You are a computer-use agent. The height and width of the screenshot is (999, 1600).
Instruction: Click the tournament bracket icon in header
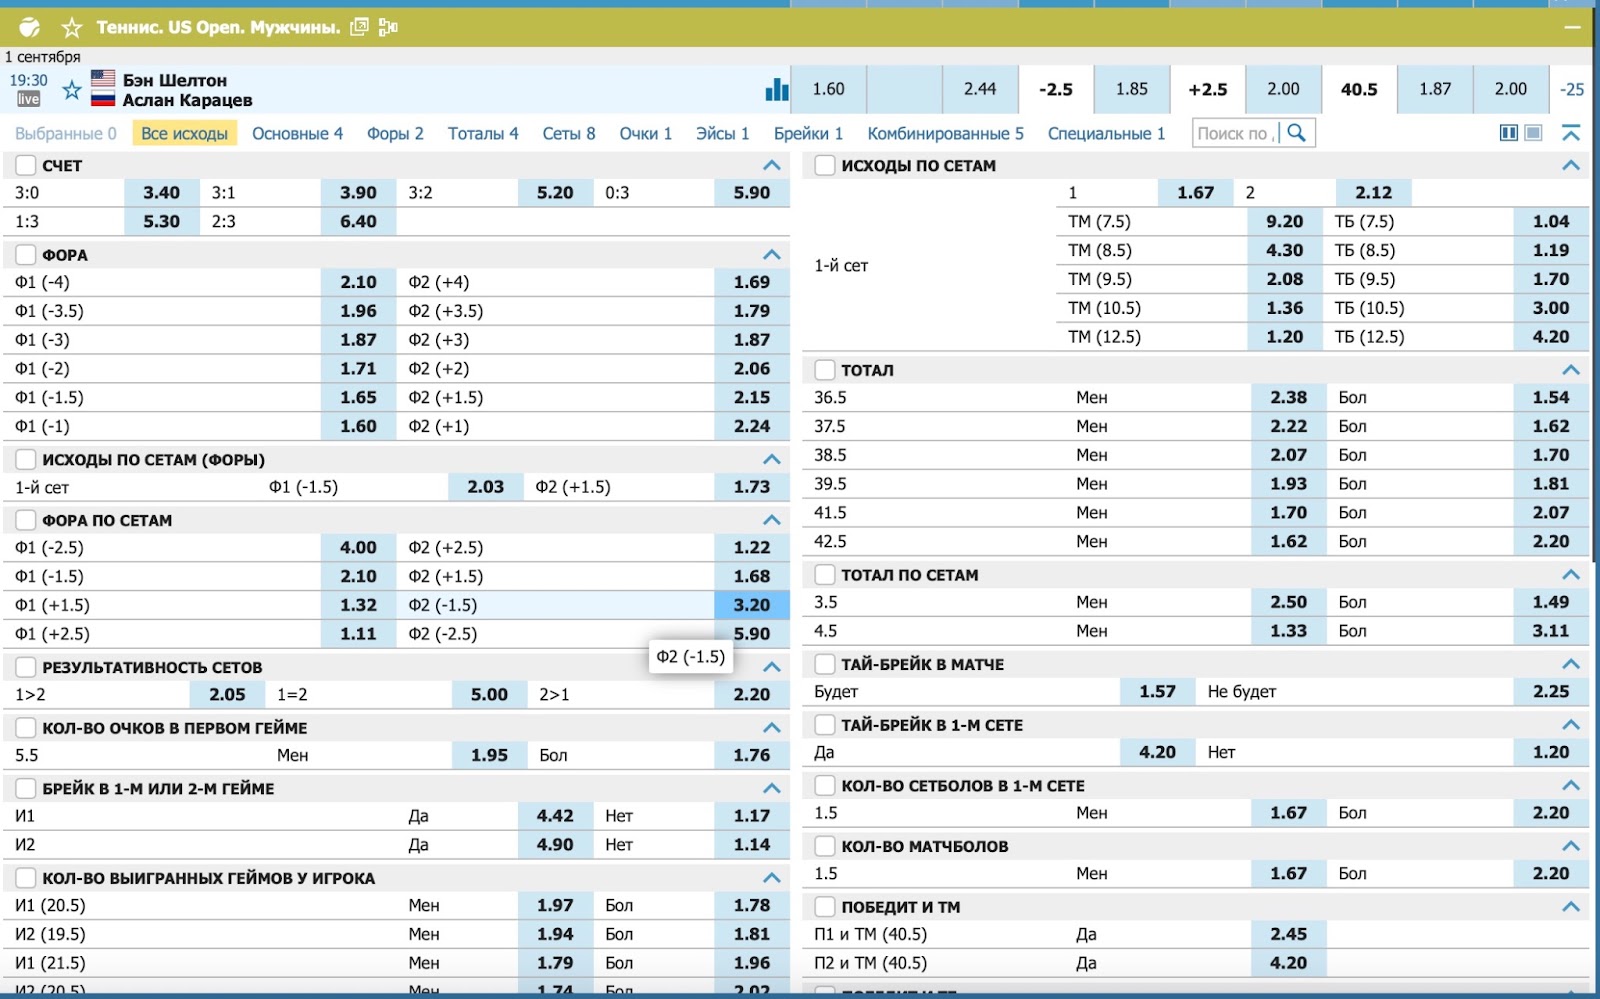(x=389, y=27)
